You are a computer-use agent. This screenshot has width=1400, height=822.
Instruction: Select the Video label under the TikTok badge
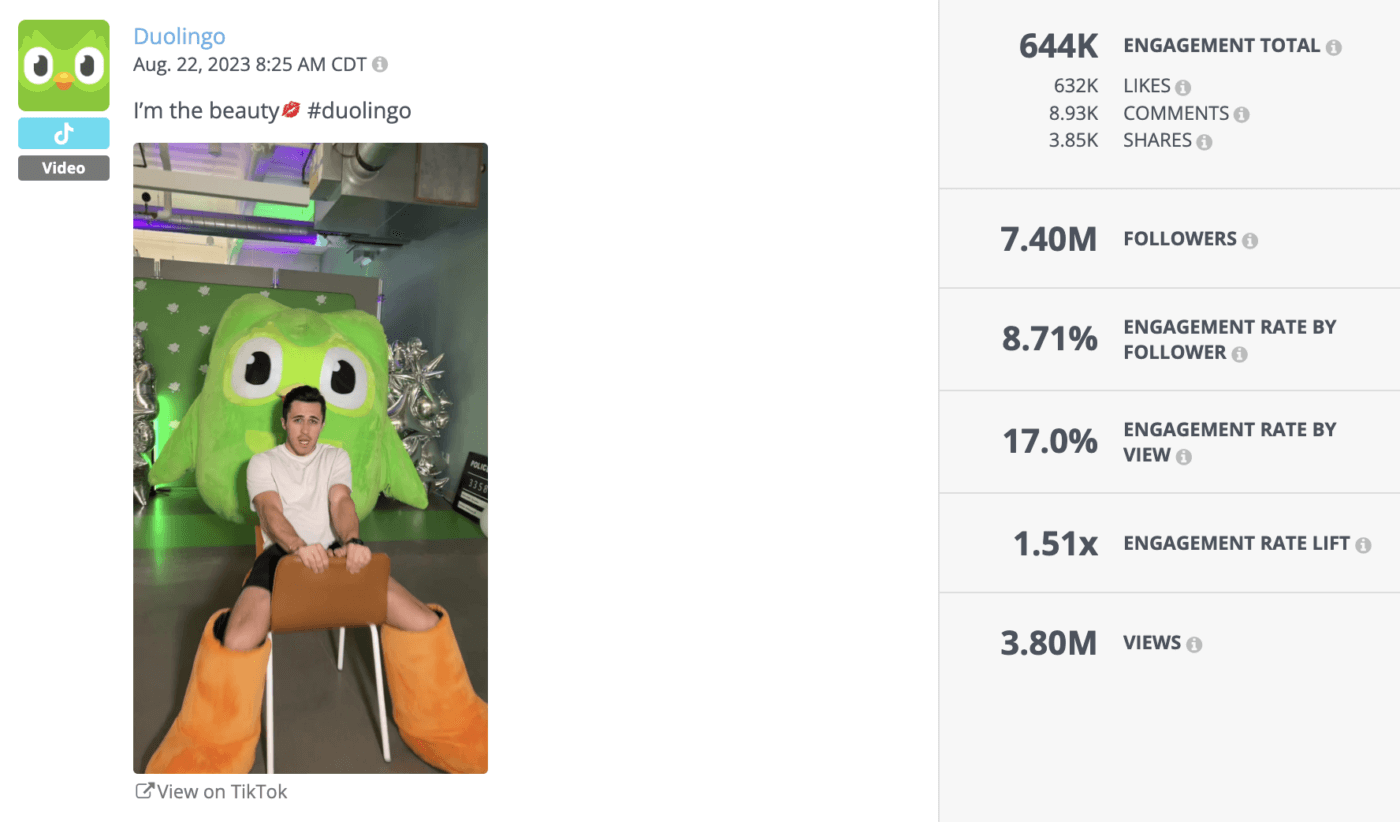(63, 167)
